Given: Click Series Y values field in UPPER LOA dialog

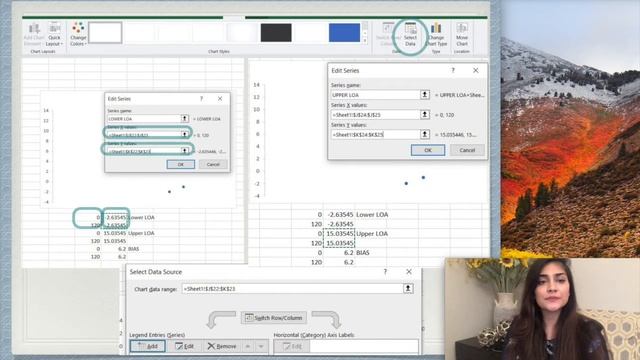Looking at the screenshot, I should 376,134.
